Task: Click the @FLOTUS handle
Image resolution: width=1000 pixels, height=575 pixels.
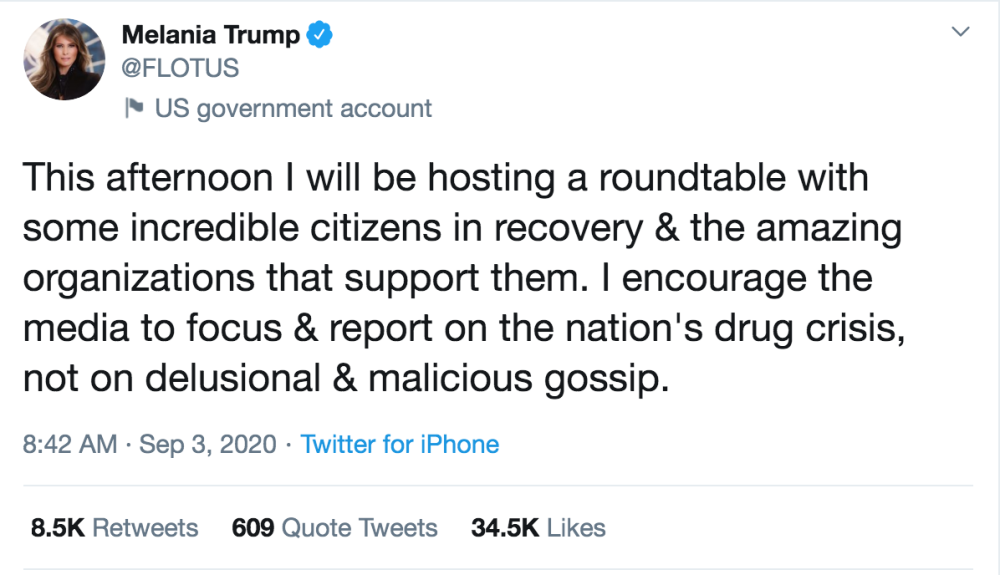Action: [x=180, y=70]
